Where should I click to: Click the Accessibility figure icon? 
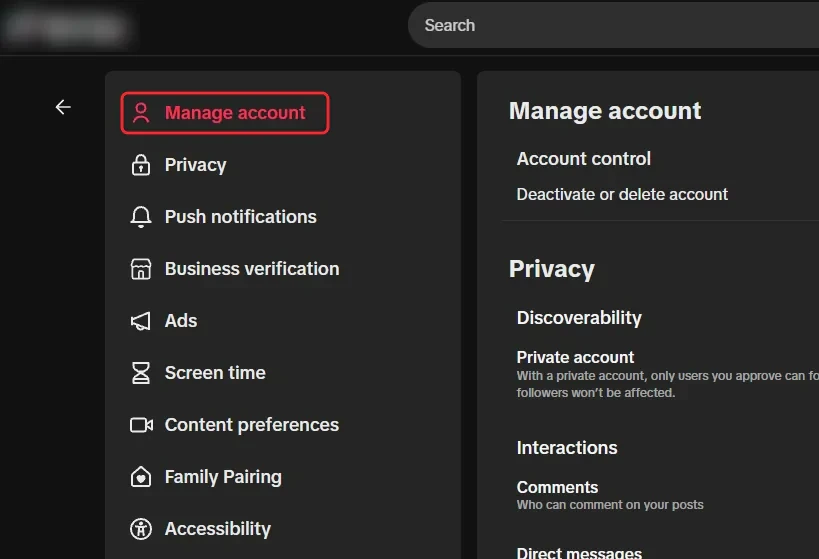pyautogui.click(x=141, y=529)
